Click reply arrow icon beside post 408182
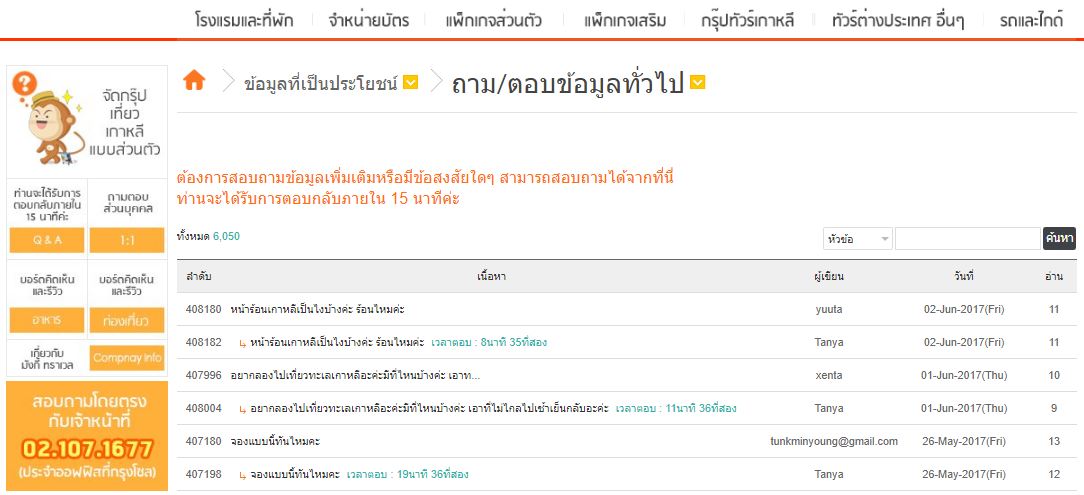The image size is (1084, 495). [x=242, y=343]
